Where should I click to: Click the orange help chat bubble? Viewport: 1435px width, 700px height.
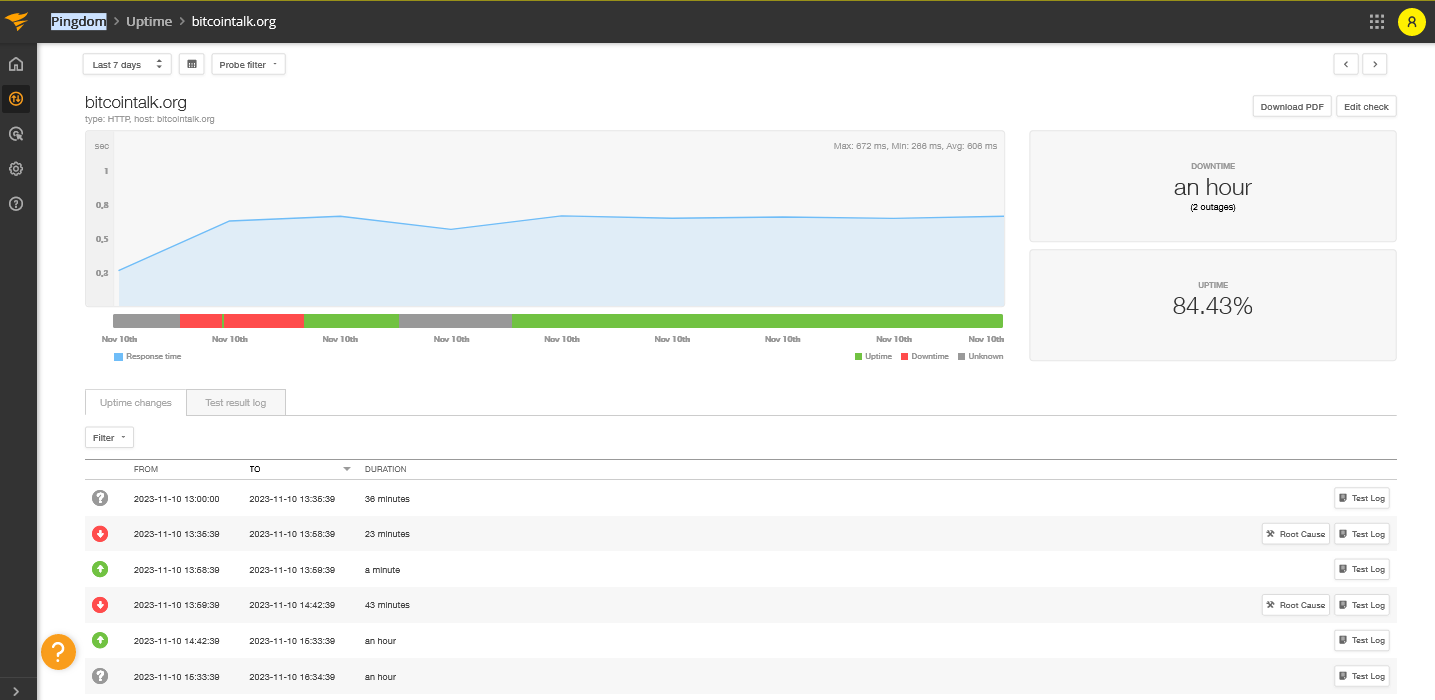click(x=58, y=653)
